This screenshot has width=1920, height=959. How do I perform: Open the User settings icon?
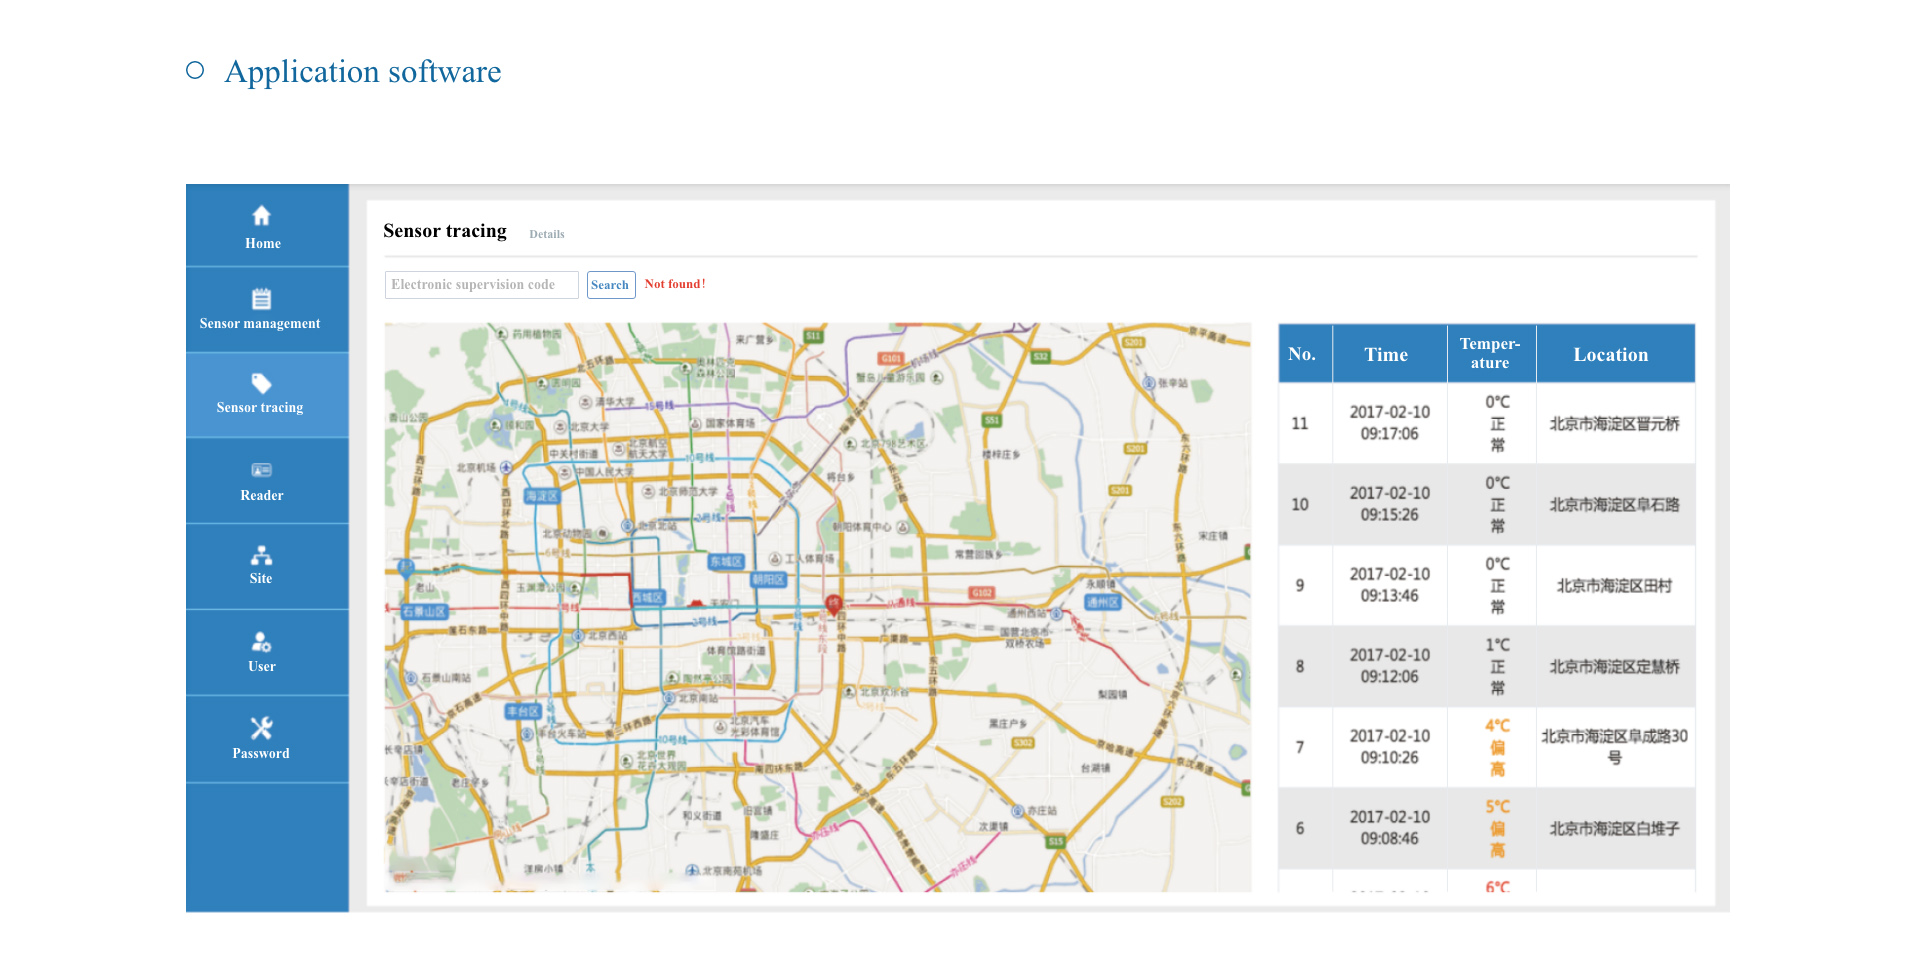click(261, 641)
